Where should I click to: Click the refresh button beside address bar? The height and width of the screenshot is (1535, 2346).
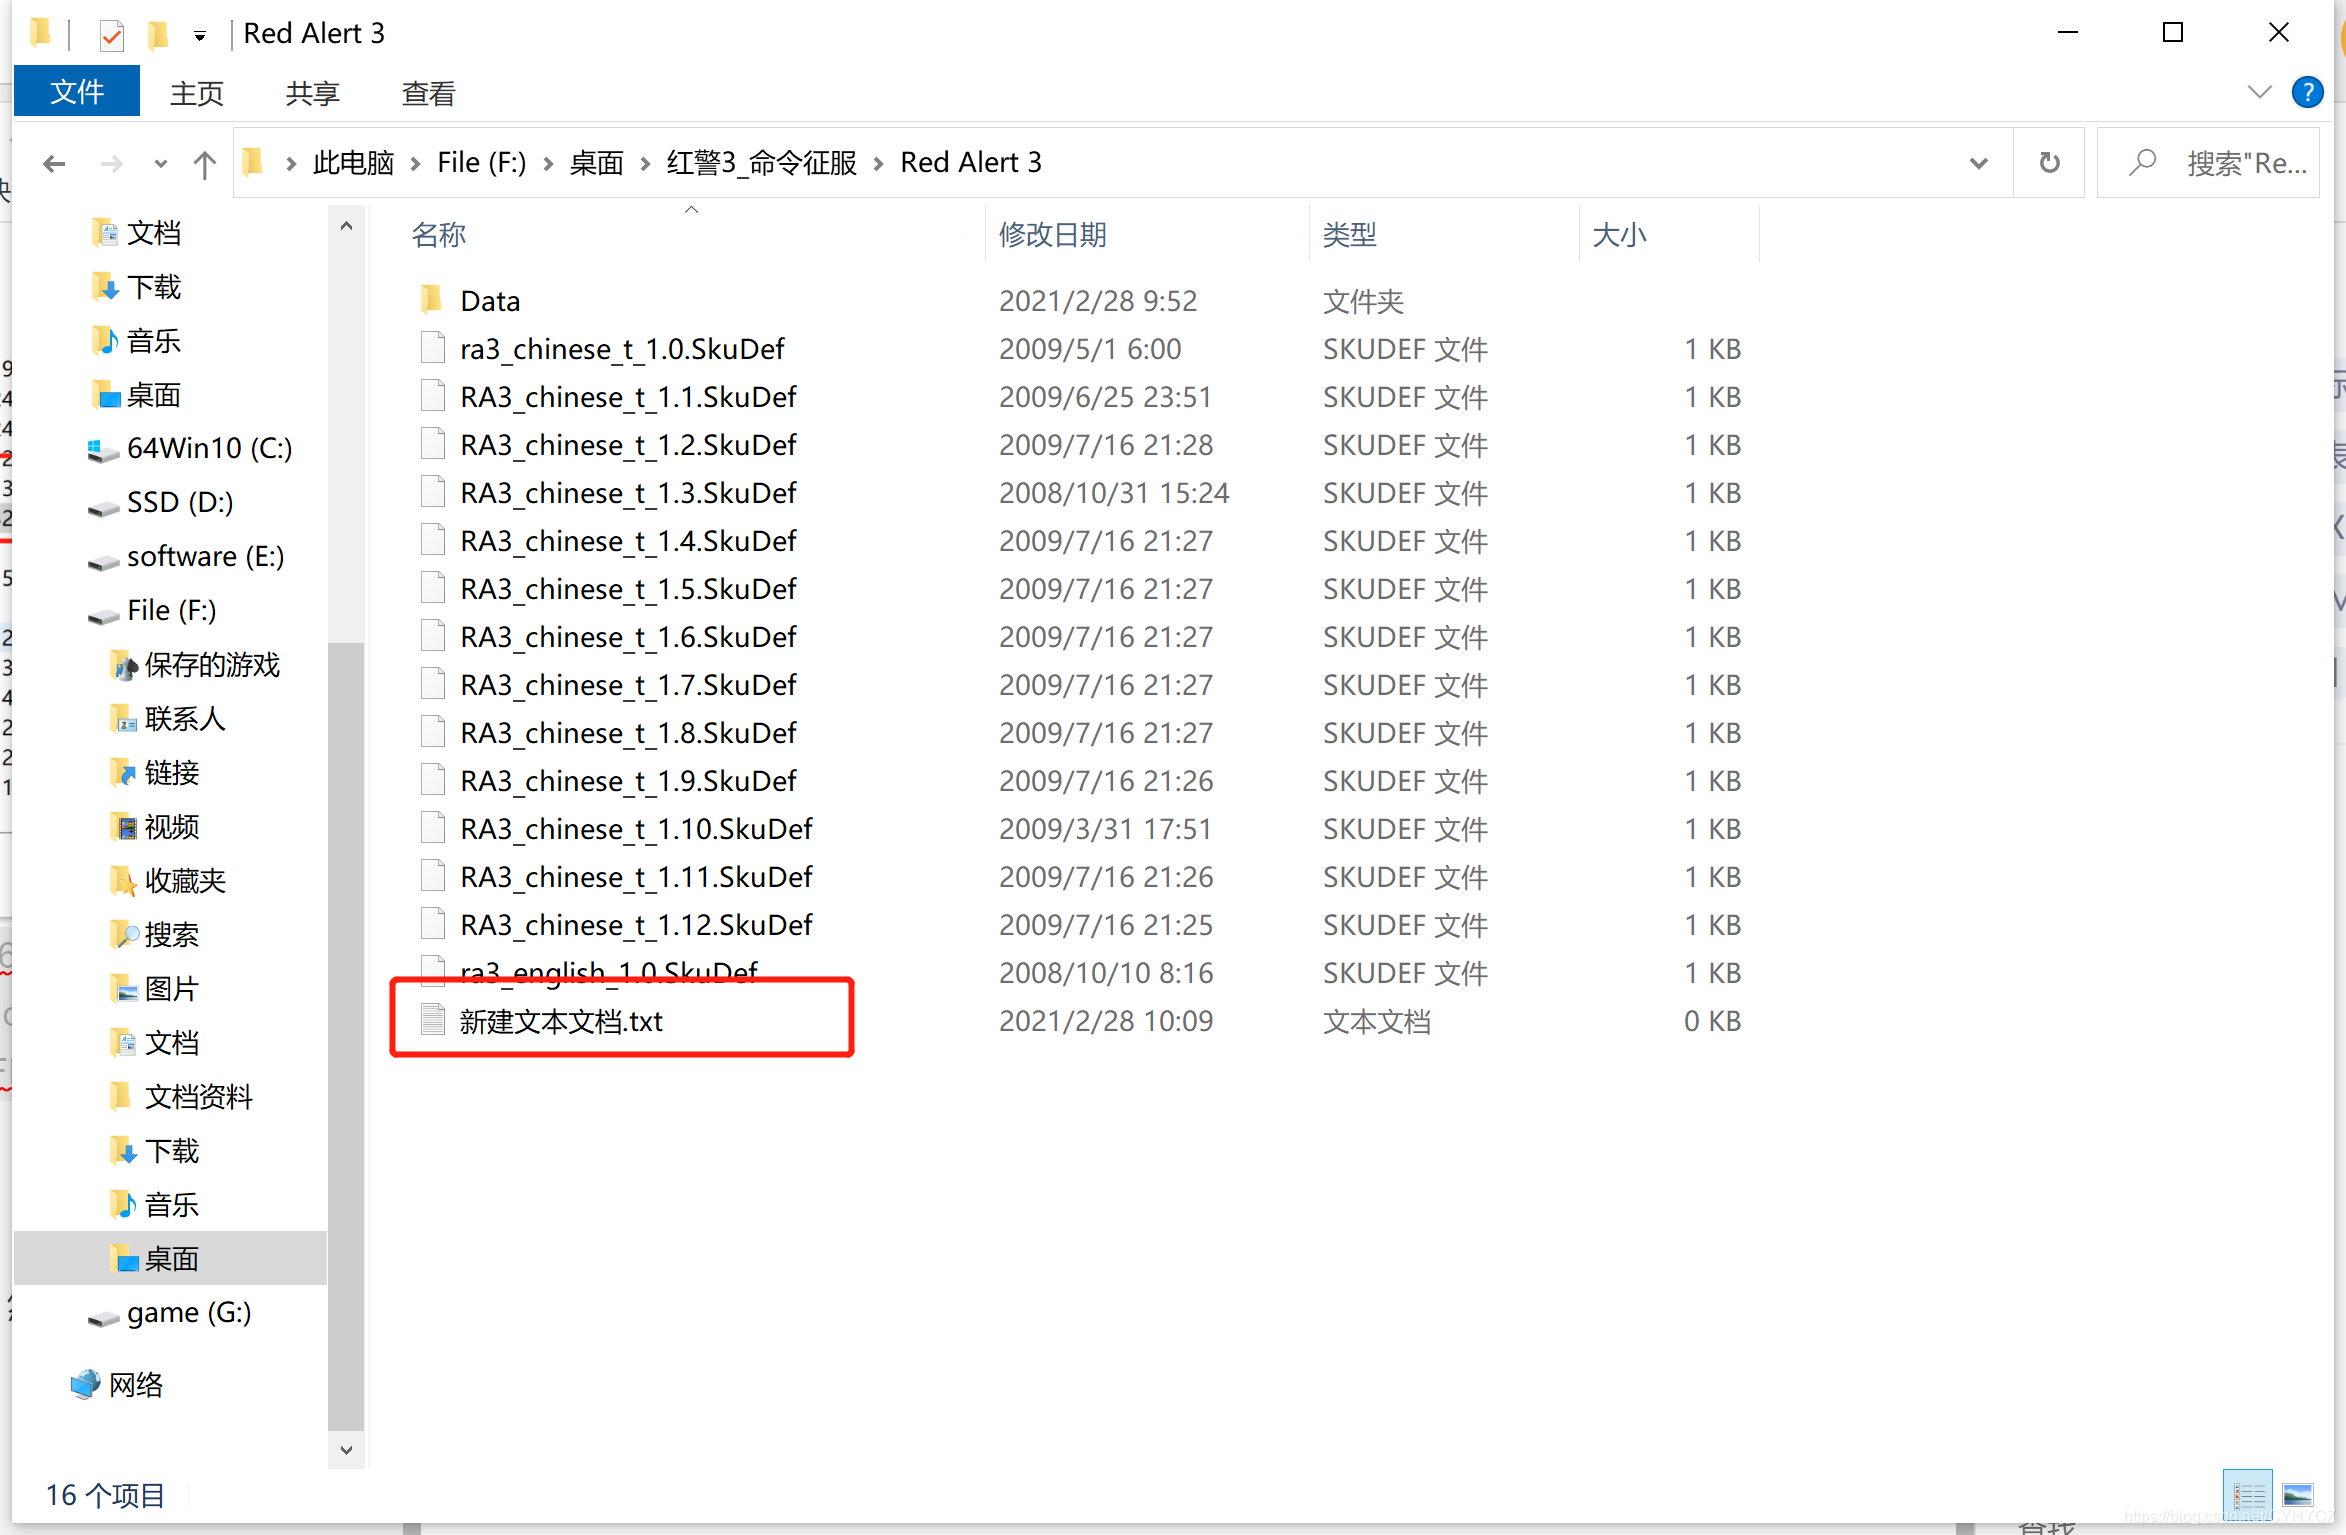[2049, 162]
